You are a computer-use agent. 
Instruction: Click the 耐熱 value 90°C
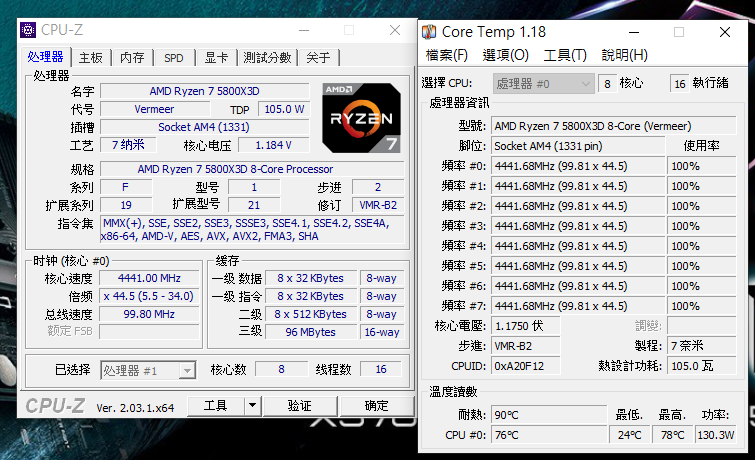pyautogui.click(x=549, y=415)
